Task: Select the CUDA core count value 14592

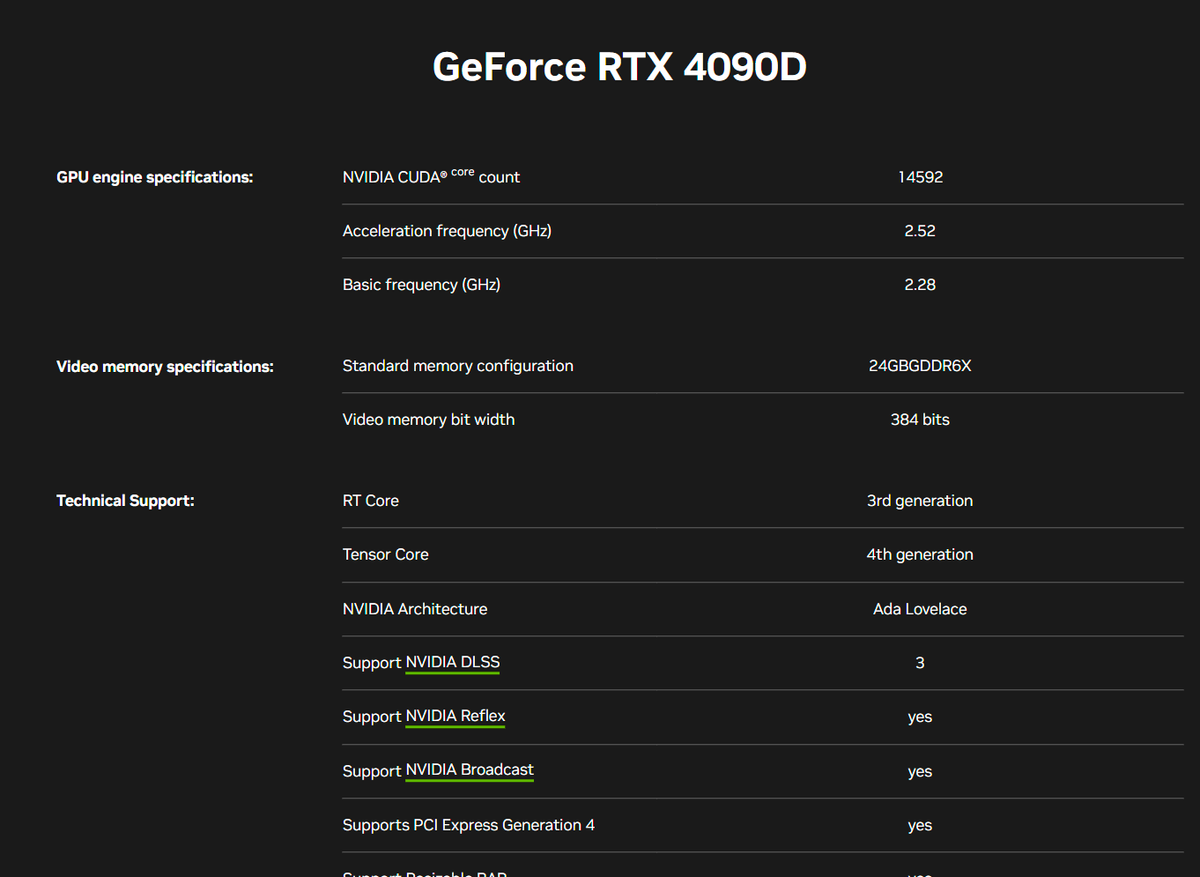Action: tap(920, 176)
